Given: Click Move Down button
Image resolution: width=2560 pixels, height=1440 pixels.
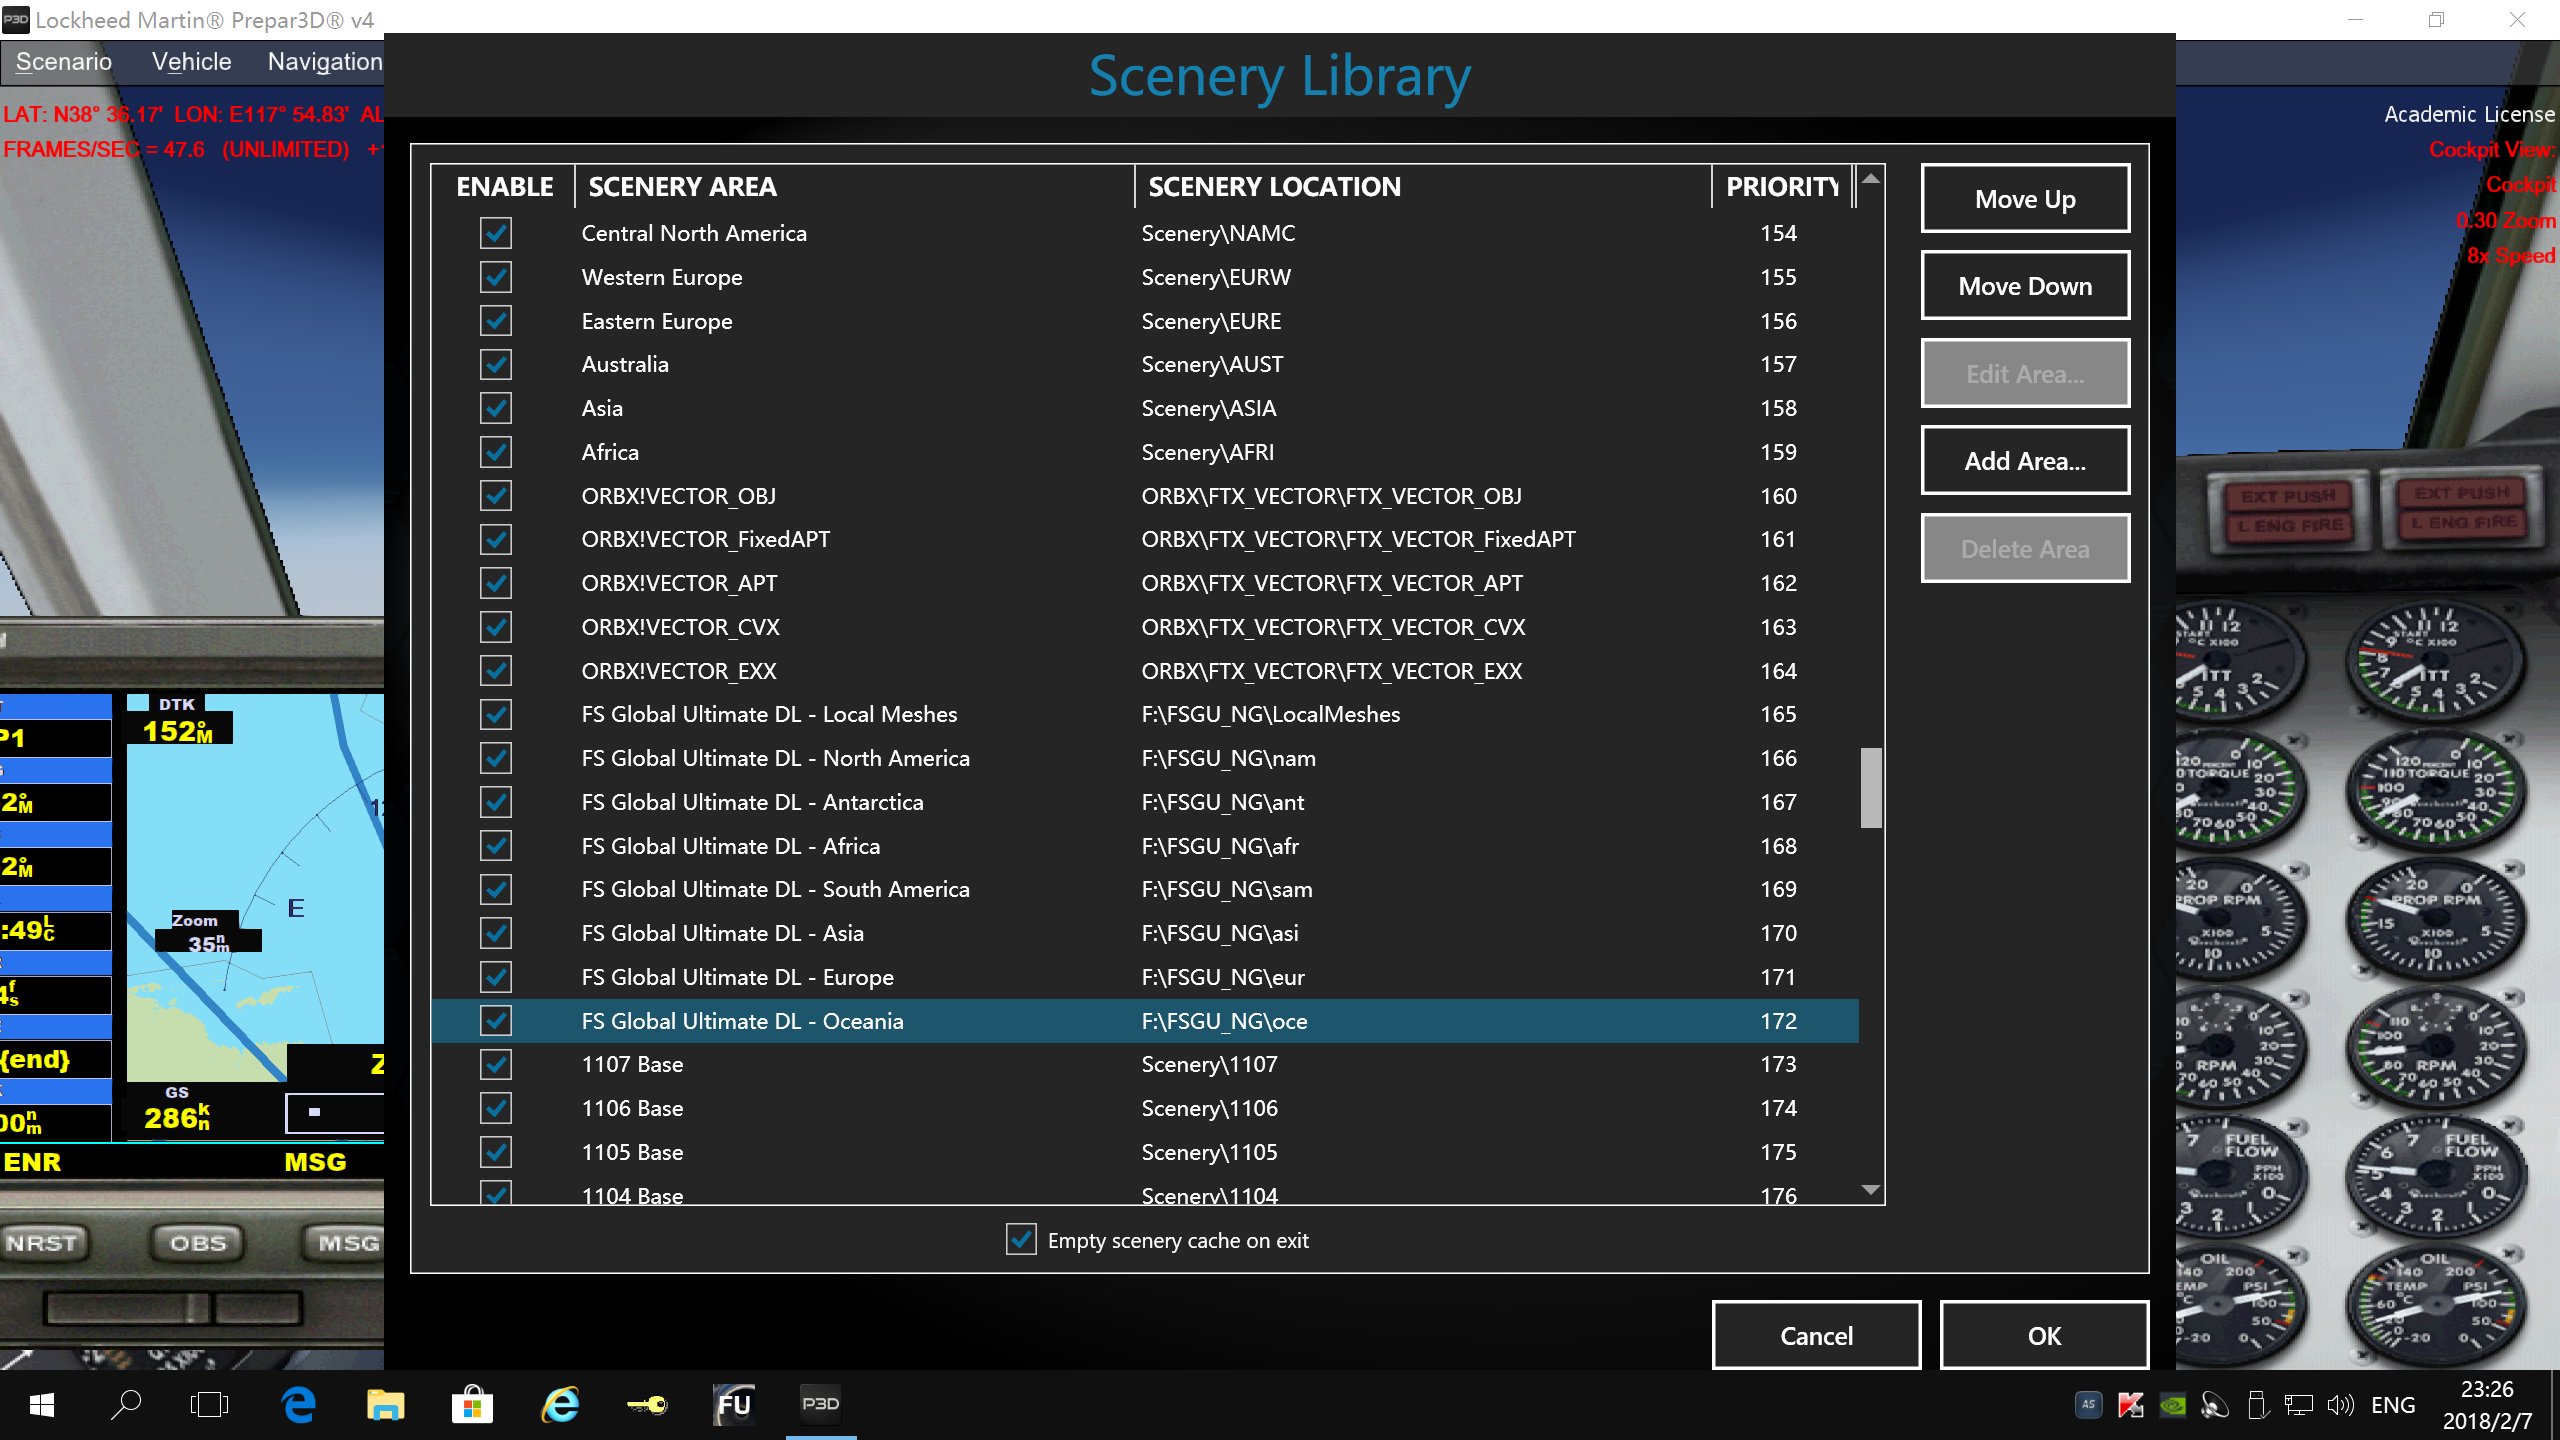Looking at the screenshot, I should (x=2025, y=286).
